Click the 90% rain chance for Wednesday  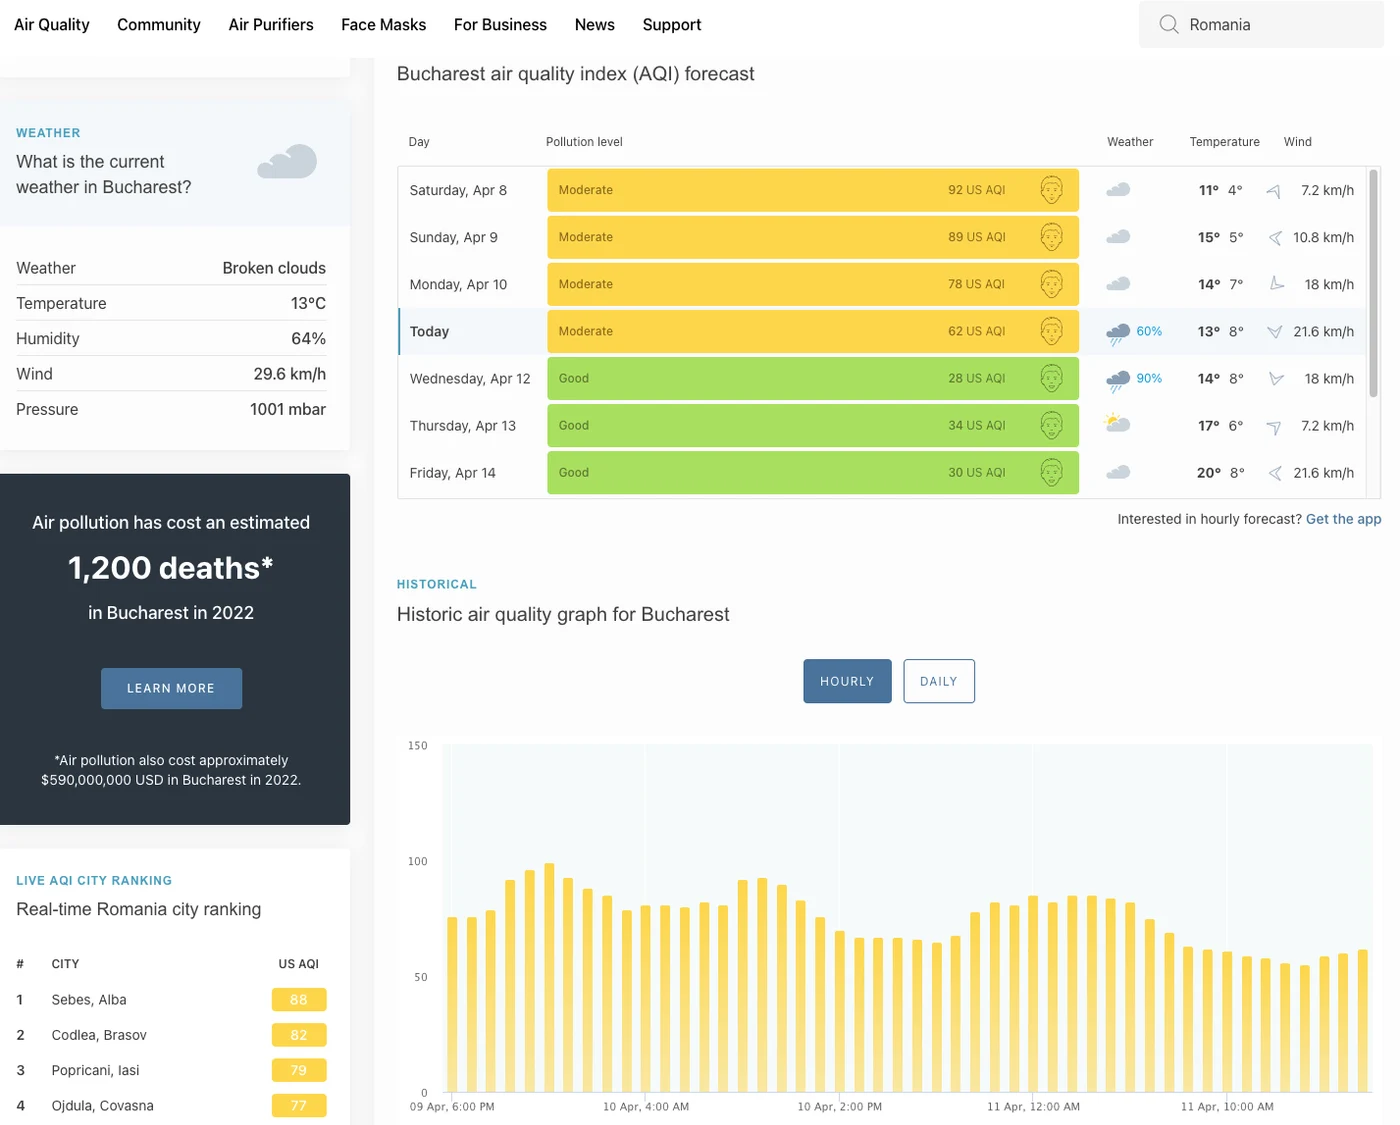[x=1149, y=378]
